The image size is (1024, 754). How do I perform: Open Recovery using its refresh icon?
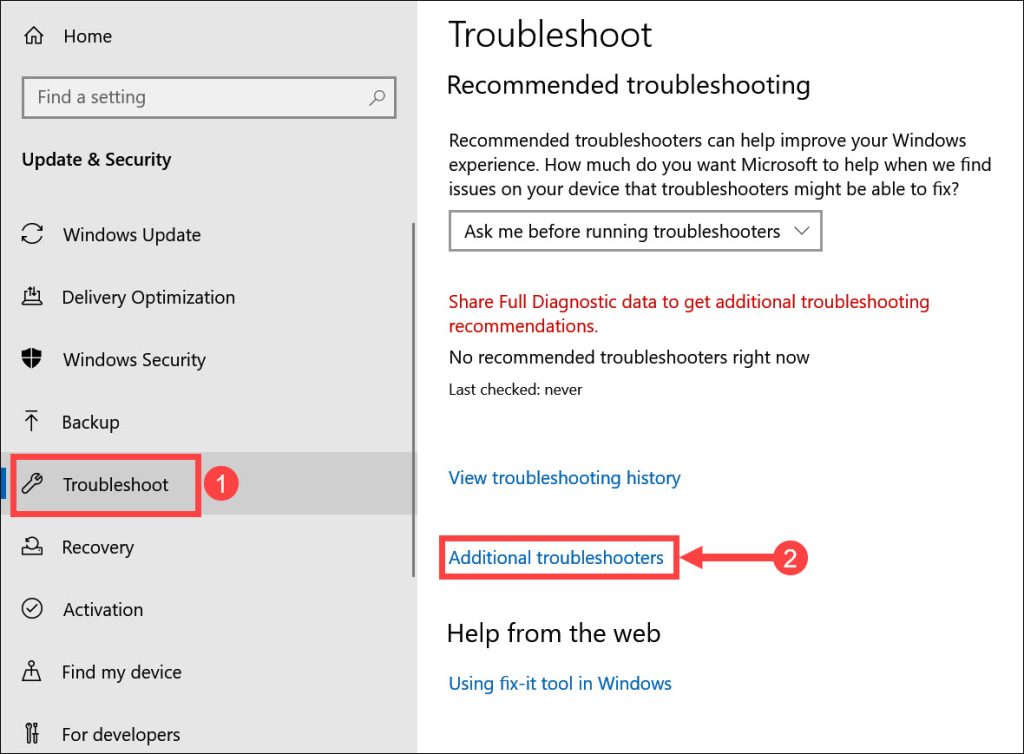click(33, 547)
